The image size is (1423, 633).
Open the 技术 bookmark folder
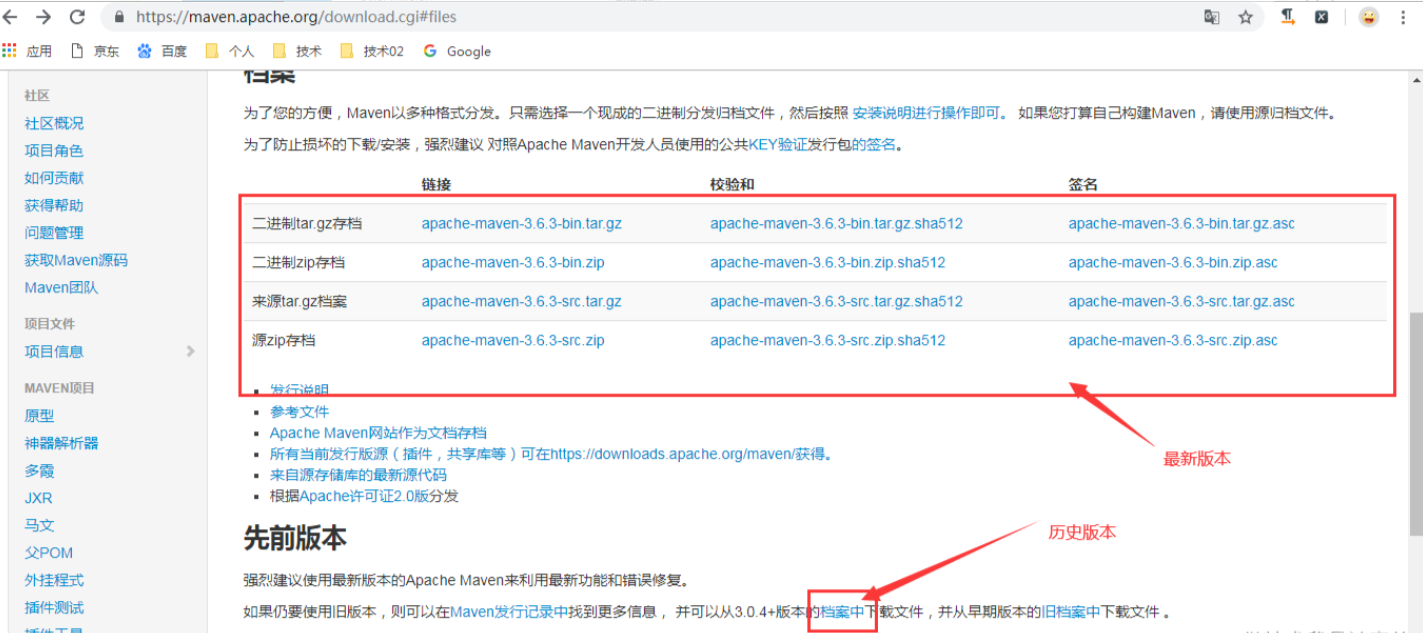pyautogui.click(x=297, y=51)
